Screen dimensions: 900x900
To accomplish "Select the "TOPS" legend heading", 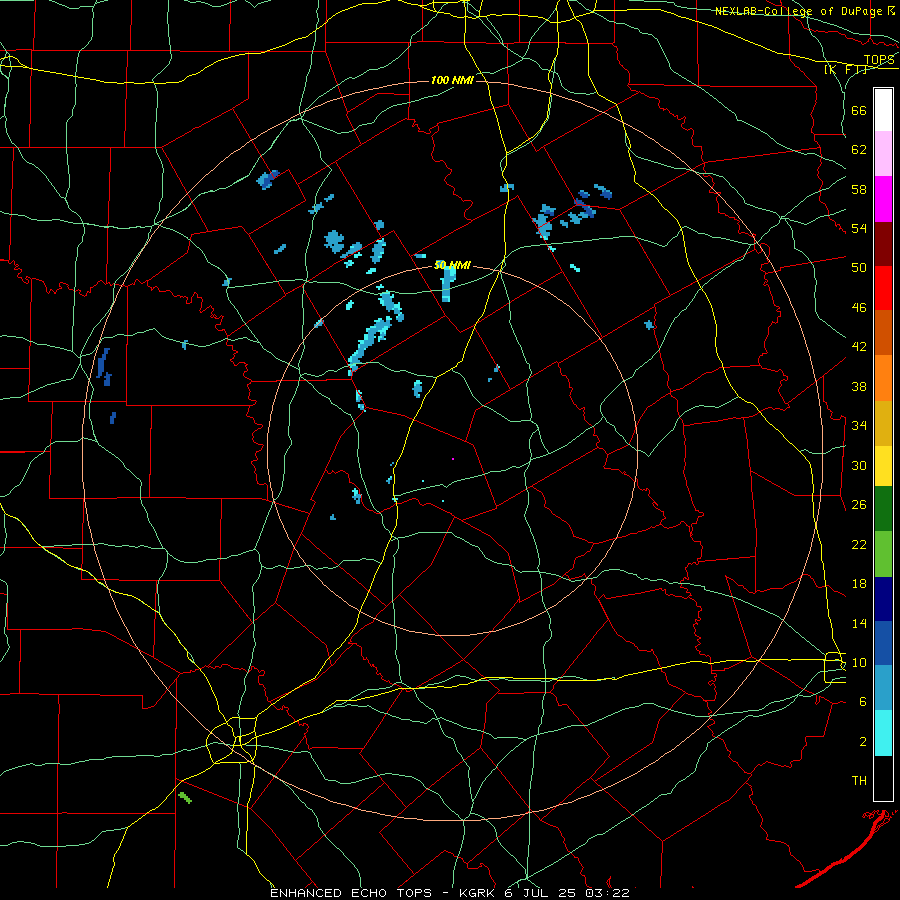I will (x=879, y=59).
